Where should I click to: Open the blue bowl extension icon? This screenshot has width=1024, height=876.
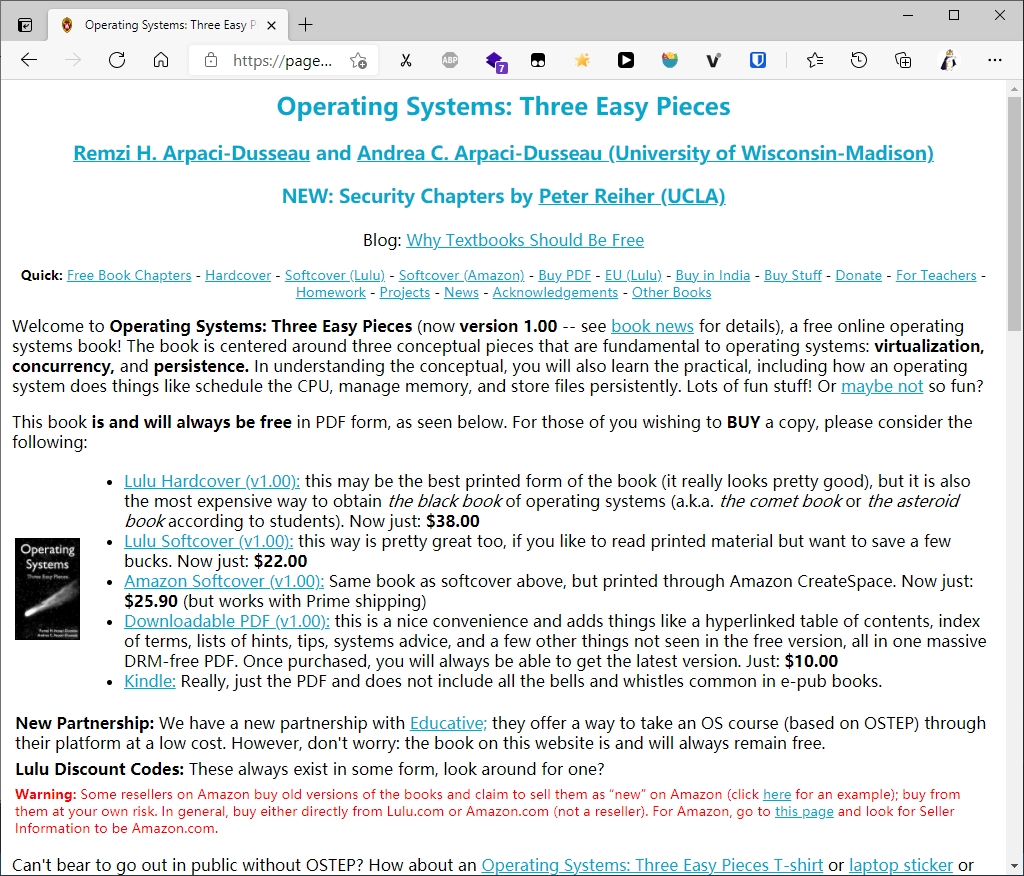click(x=669, y=61)
